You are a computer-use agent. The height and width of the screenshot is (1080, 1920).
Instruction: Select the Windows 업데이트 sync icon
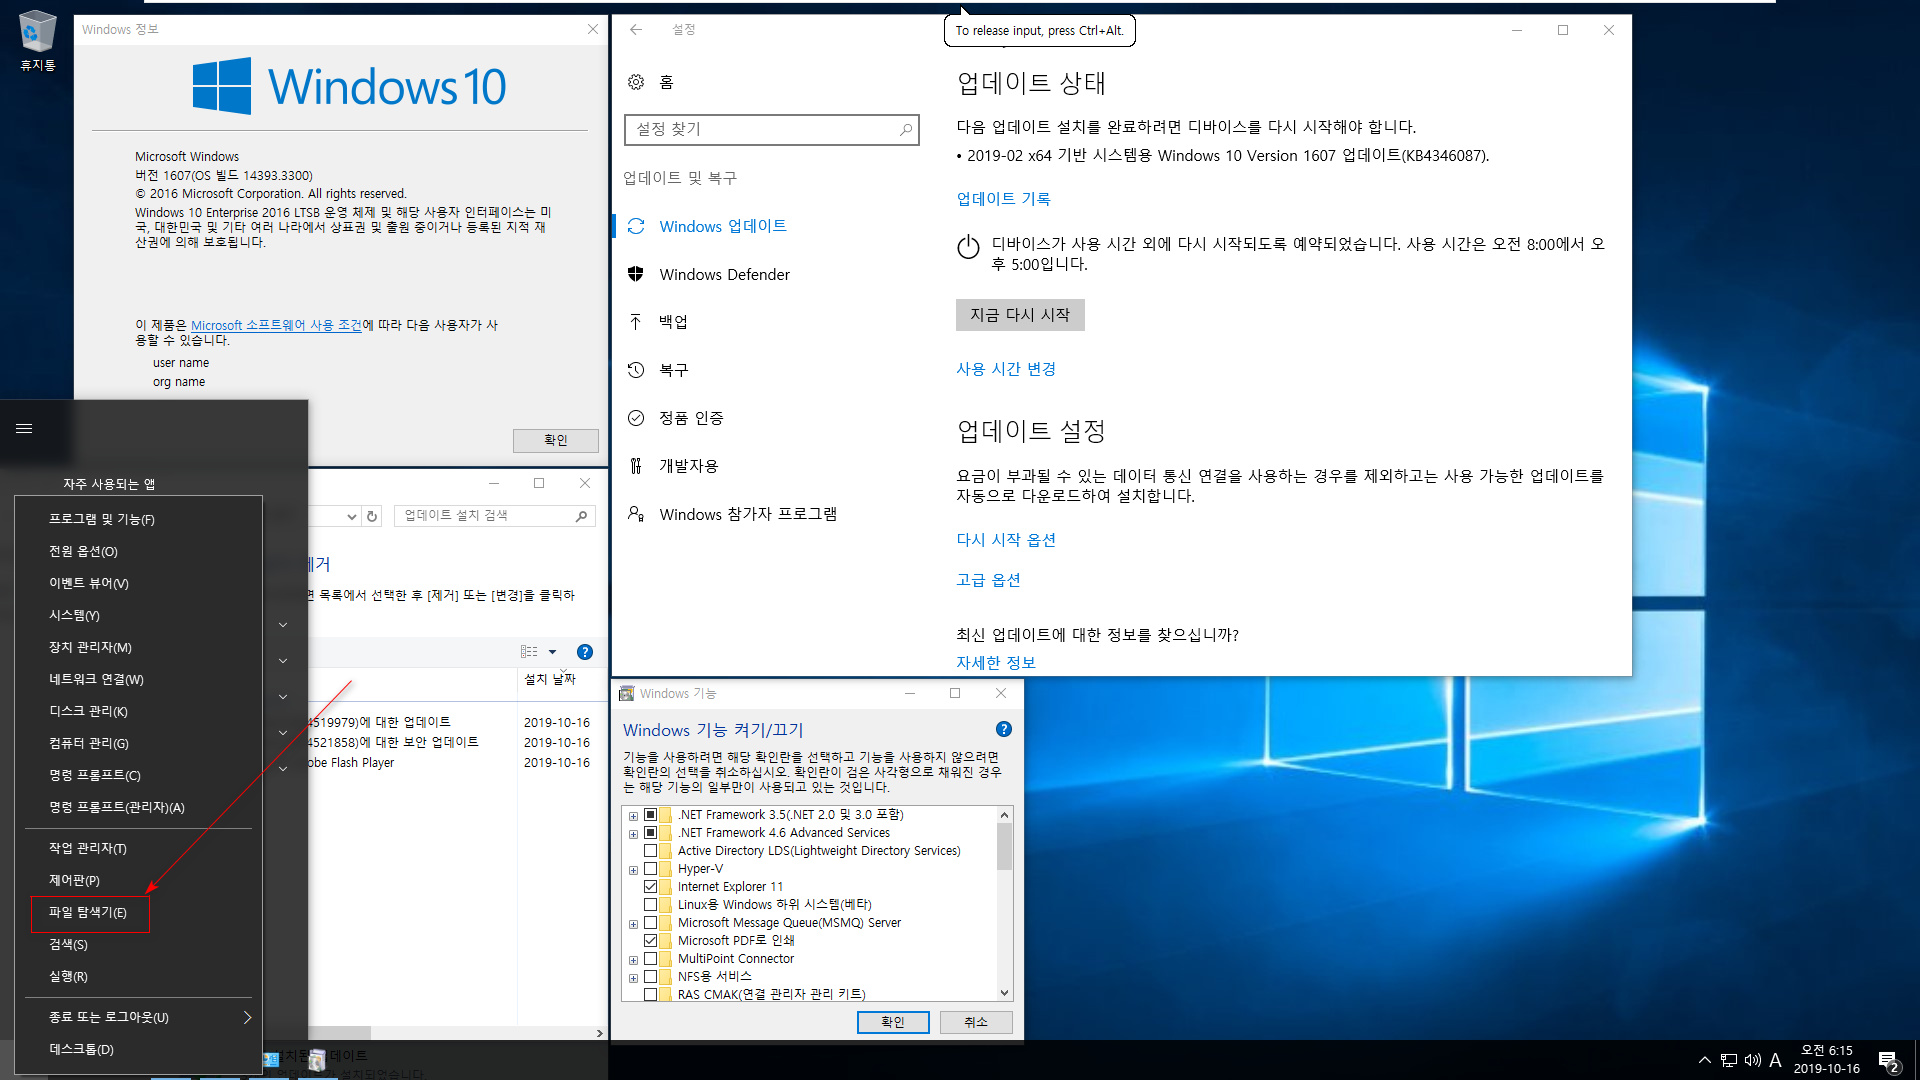click(636, 226)
